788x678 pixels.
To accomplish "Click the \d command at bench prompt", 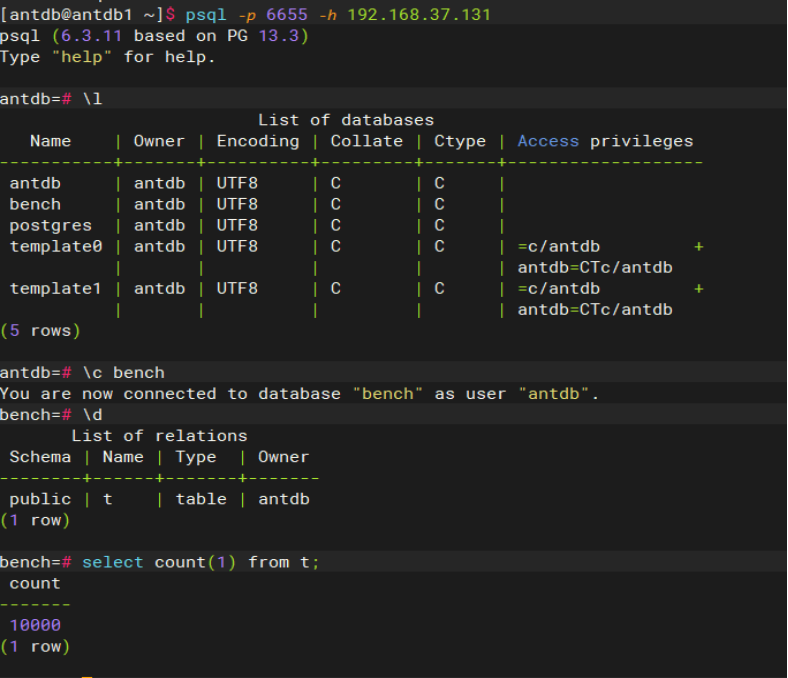I will (x=92, y=415).
